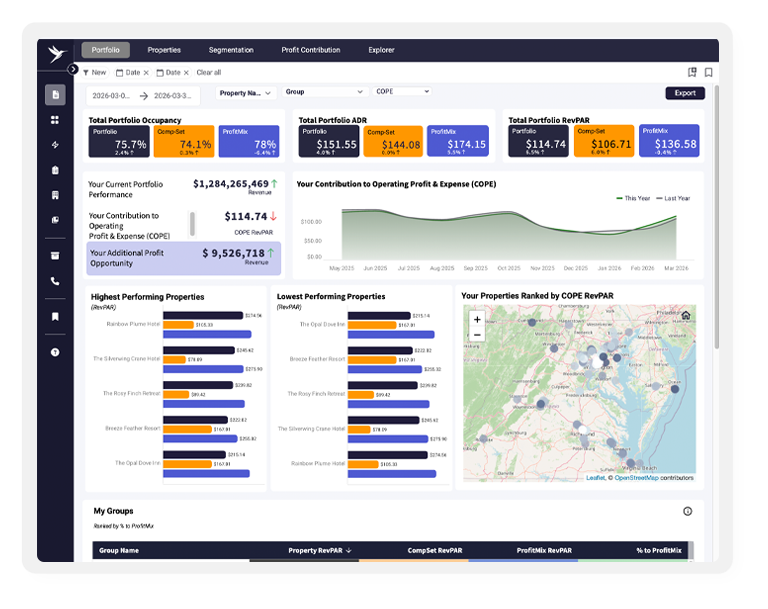768x609 pixels.
Task: Switch to the Segmentation tab
Action: point(231,50)
